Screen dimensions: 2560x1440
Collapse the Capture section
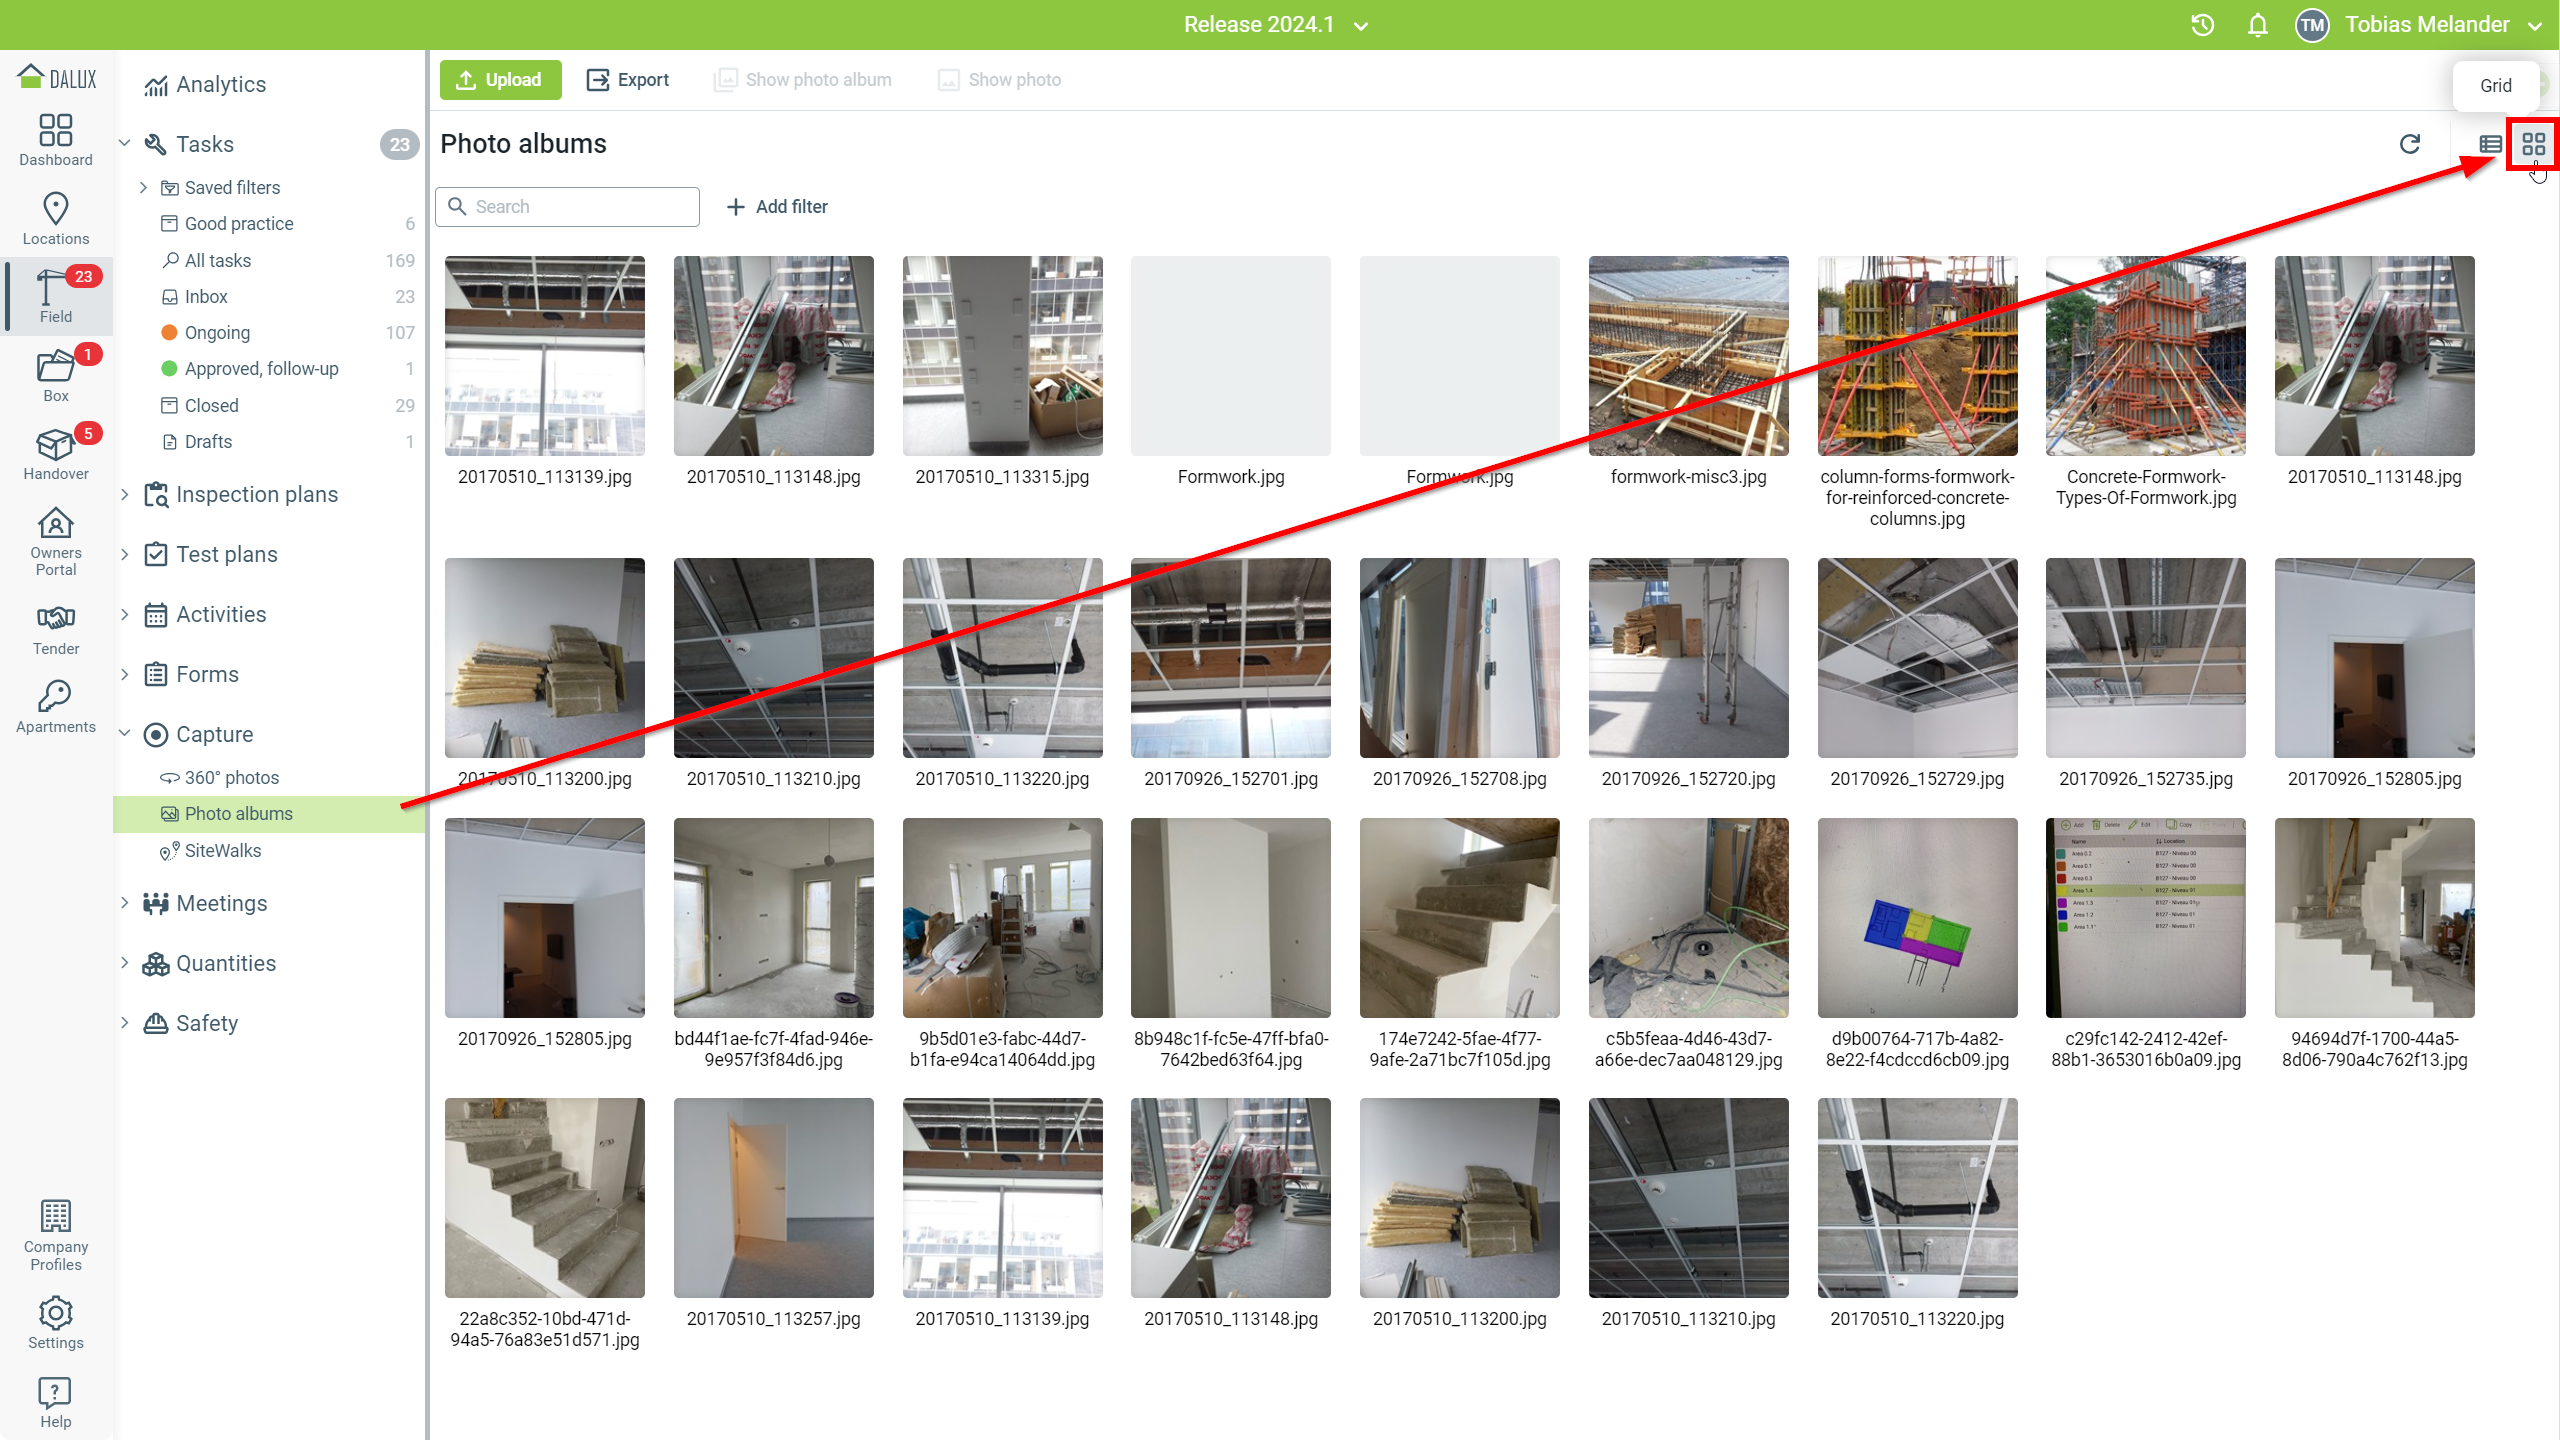pyautogui.click(x=125, y=734)
